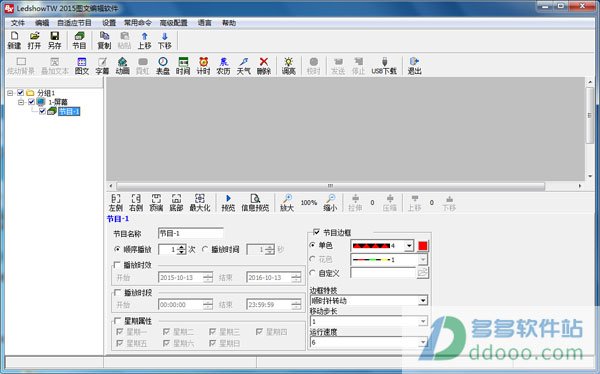
Task: Select the 播放时间 radio button
Action: tap(205, 249)
